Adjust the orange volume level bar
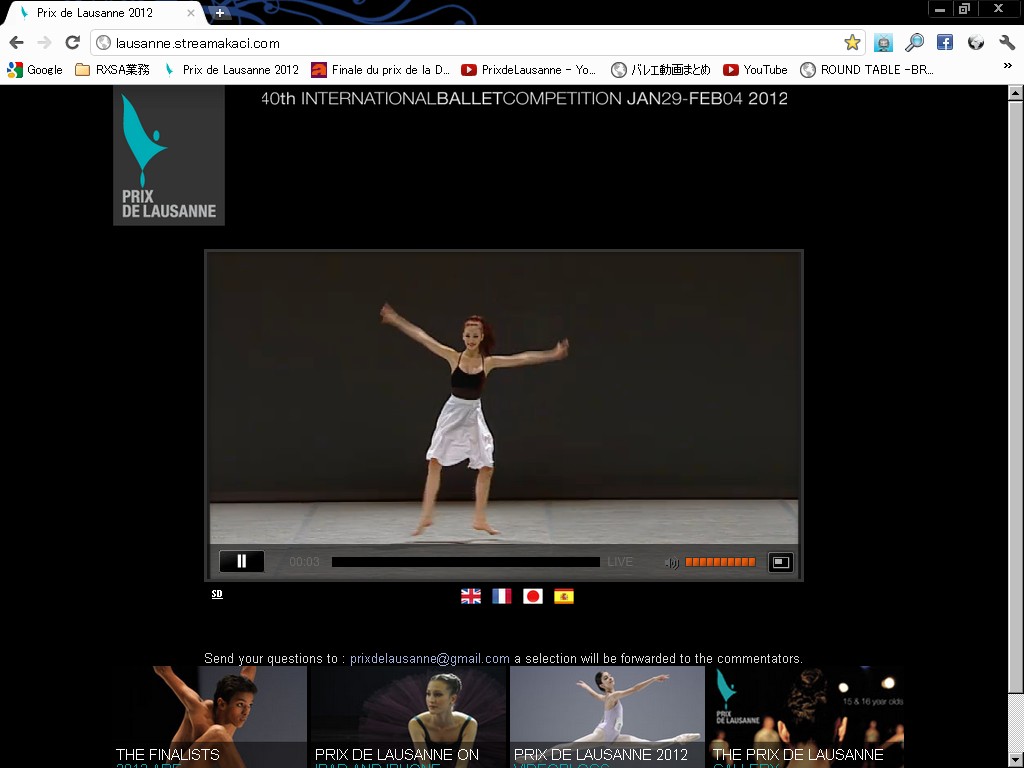The image size is (1024, 768). tap(720, 562)
